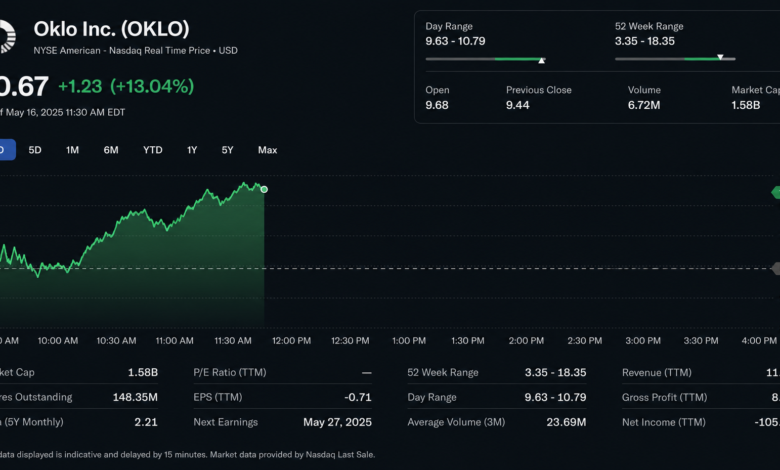Click the Oklo Inc. (OKLO) title
The height and width of the screenshot is (470, 780).
tap(111, 29)
